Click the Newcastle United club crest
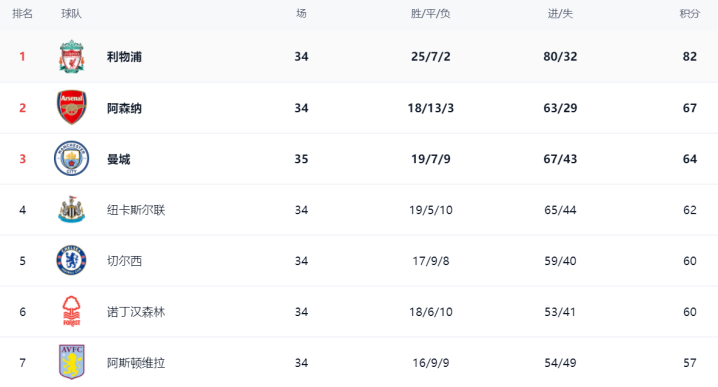Screen dimensions: 718x387 coord(71,209)
